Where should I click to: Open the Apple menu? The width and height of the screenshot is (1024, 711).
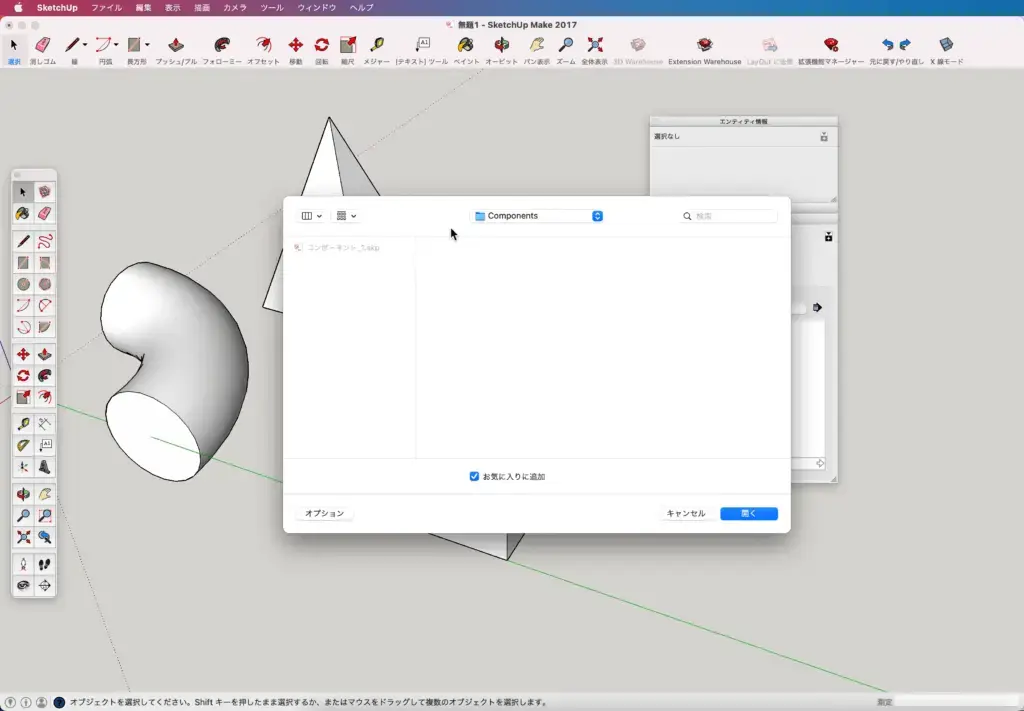point(18,8)
